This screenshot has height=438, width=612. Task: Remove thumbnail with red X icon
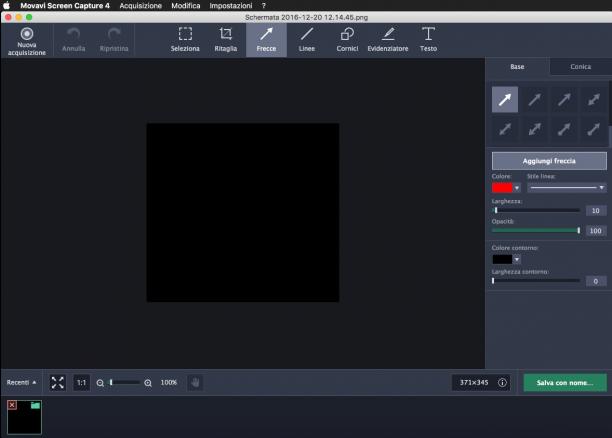12,405
